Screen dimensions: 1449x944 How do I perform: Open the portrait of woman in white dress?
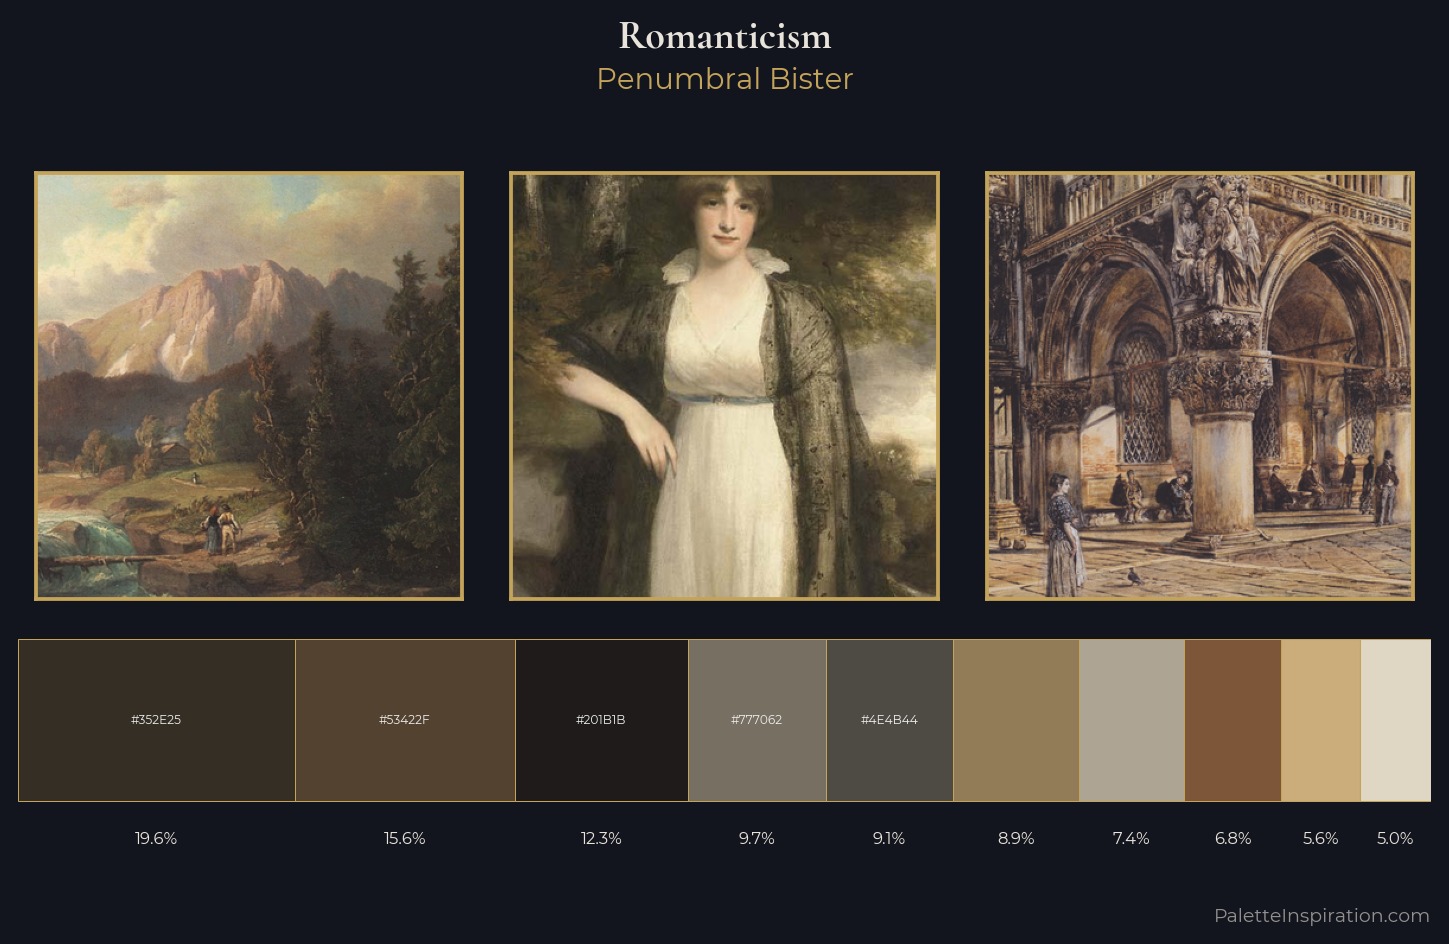point(724,386)
